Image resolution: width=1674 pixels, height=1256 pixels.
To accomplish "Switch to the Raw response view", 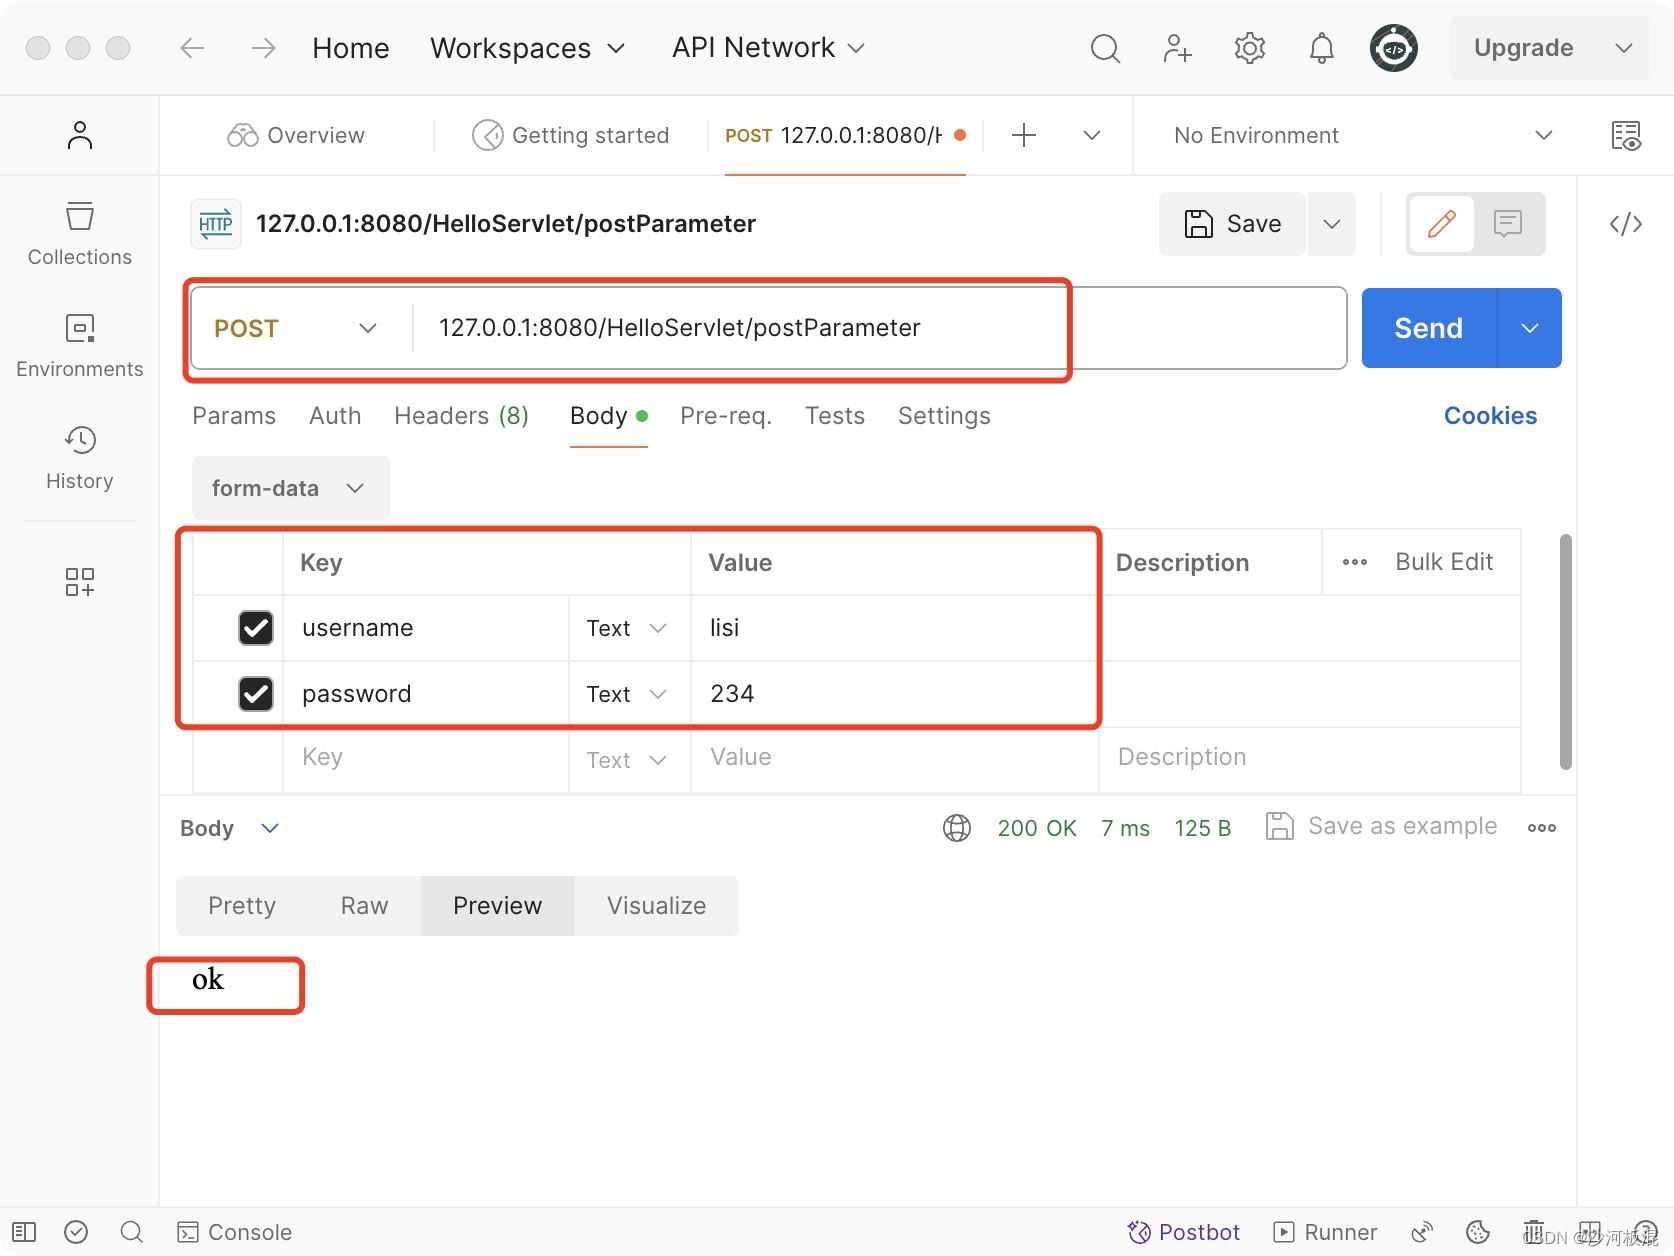I will click(x=363, y=905).
